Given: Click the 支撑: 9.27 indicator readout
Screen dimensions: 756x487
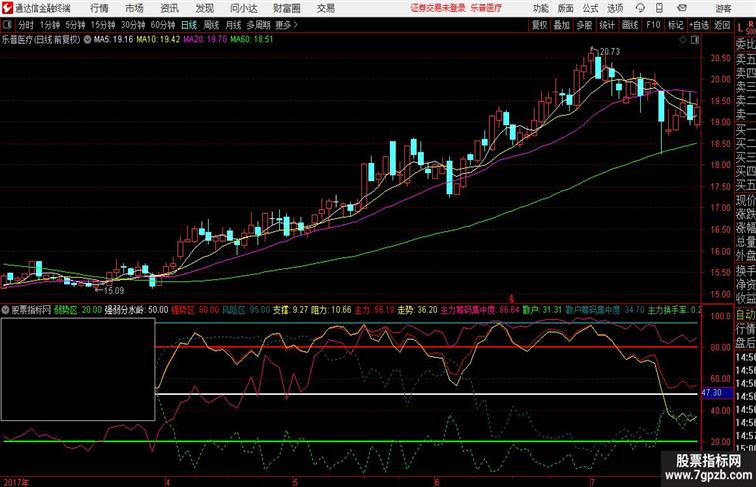Looking at the screenshot, I should pos(290,310).
